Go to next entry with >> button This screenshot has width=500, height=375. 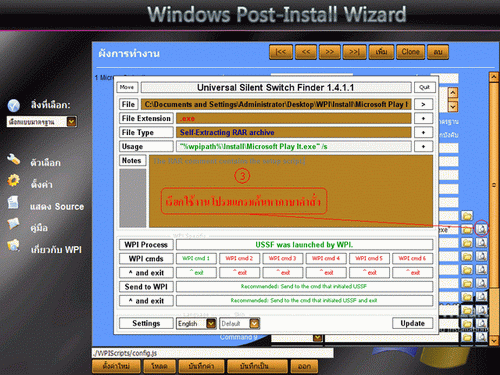tap(330, 52)
